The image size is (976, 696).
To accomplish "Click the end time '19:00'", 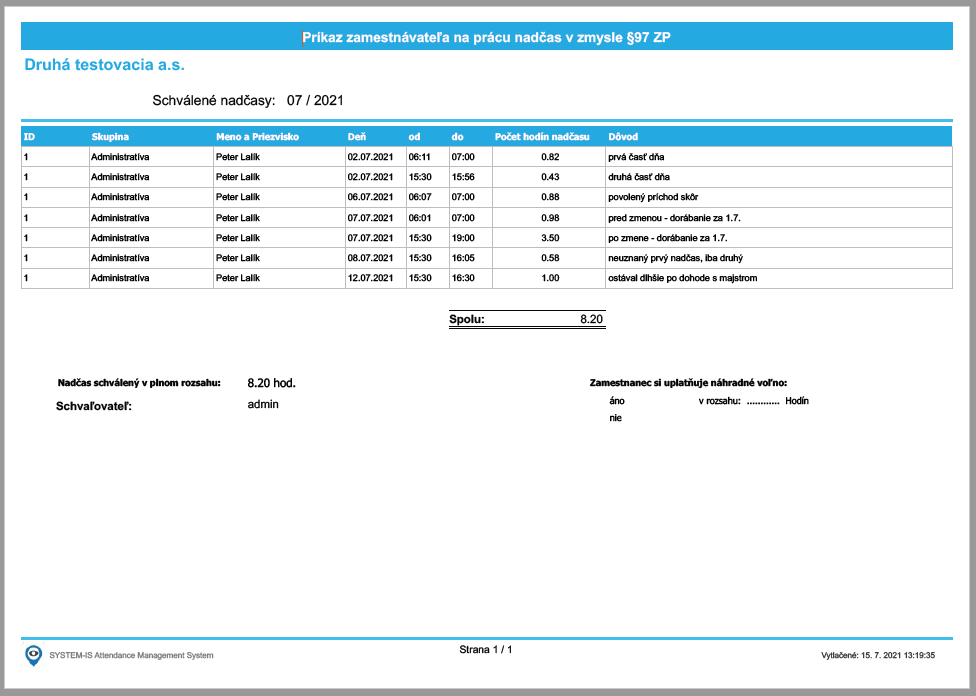I will 463,238.
